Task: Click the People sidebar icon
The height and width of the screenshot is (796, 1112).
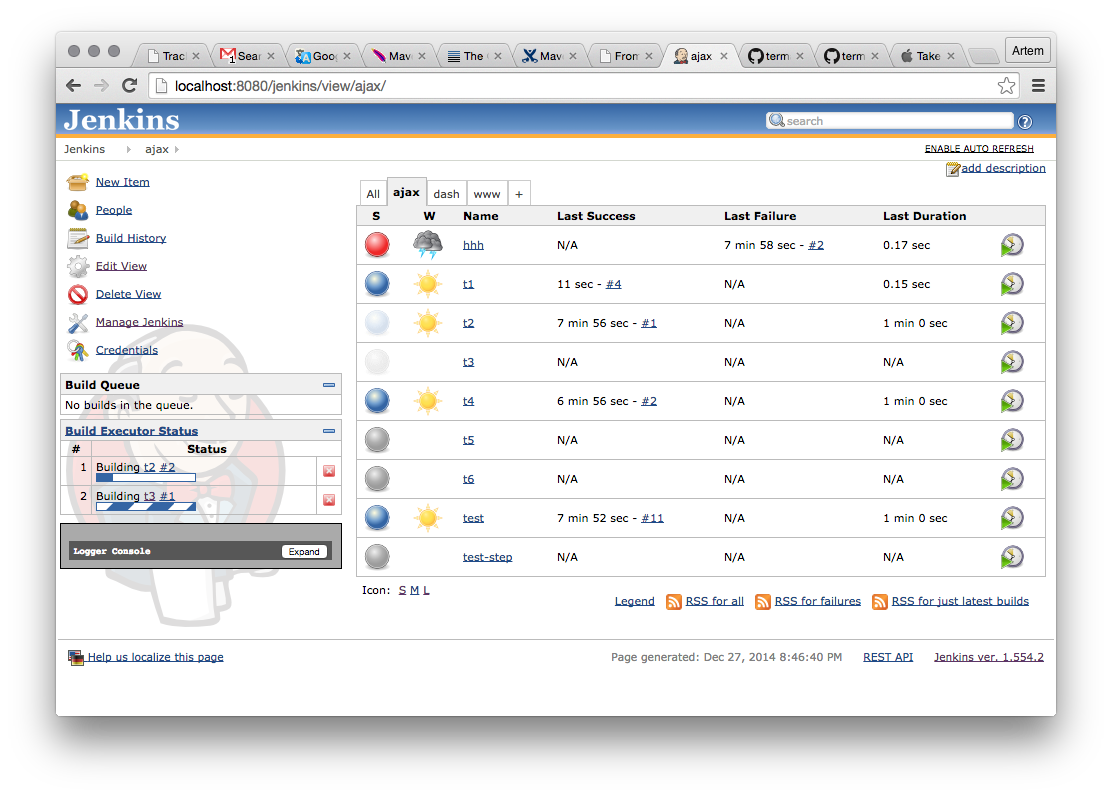Action: 77,210
